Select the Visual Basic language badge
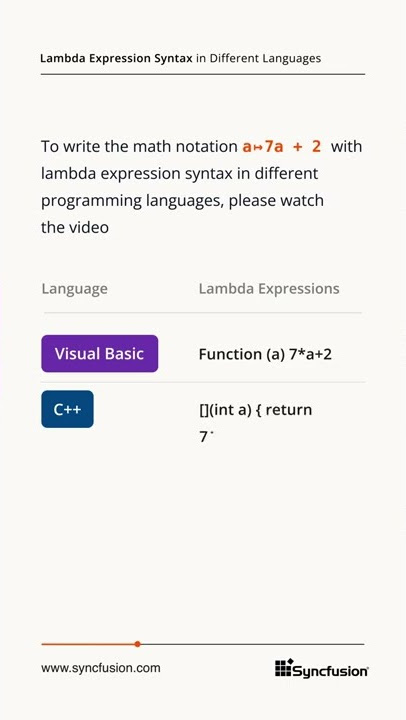 click(100, 354)
